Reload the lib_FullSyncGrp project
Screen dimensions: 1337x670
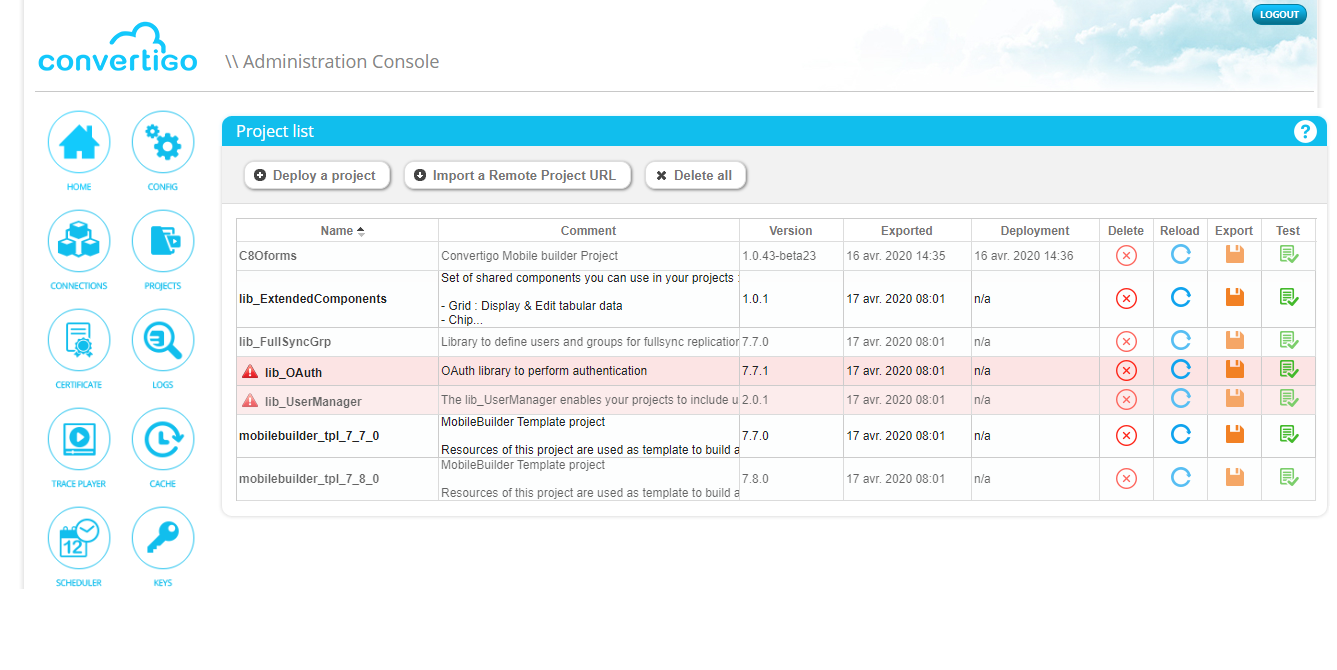tap(1180, 341)
